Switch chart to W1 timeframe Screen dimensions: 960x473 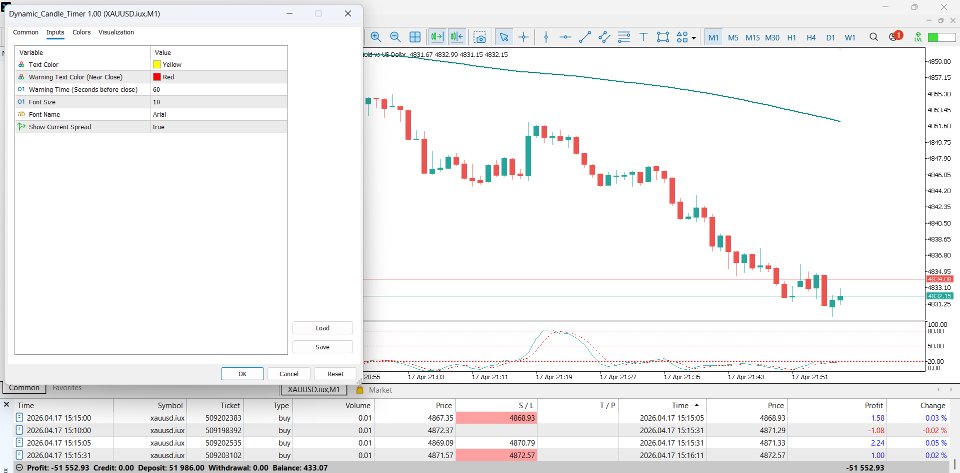850,37
